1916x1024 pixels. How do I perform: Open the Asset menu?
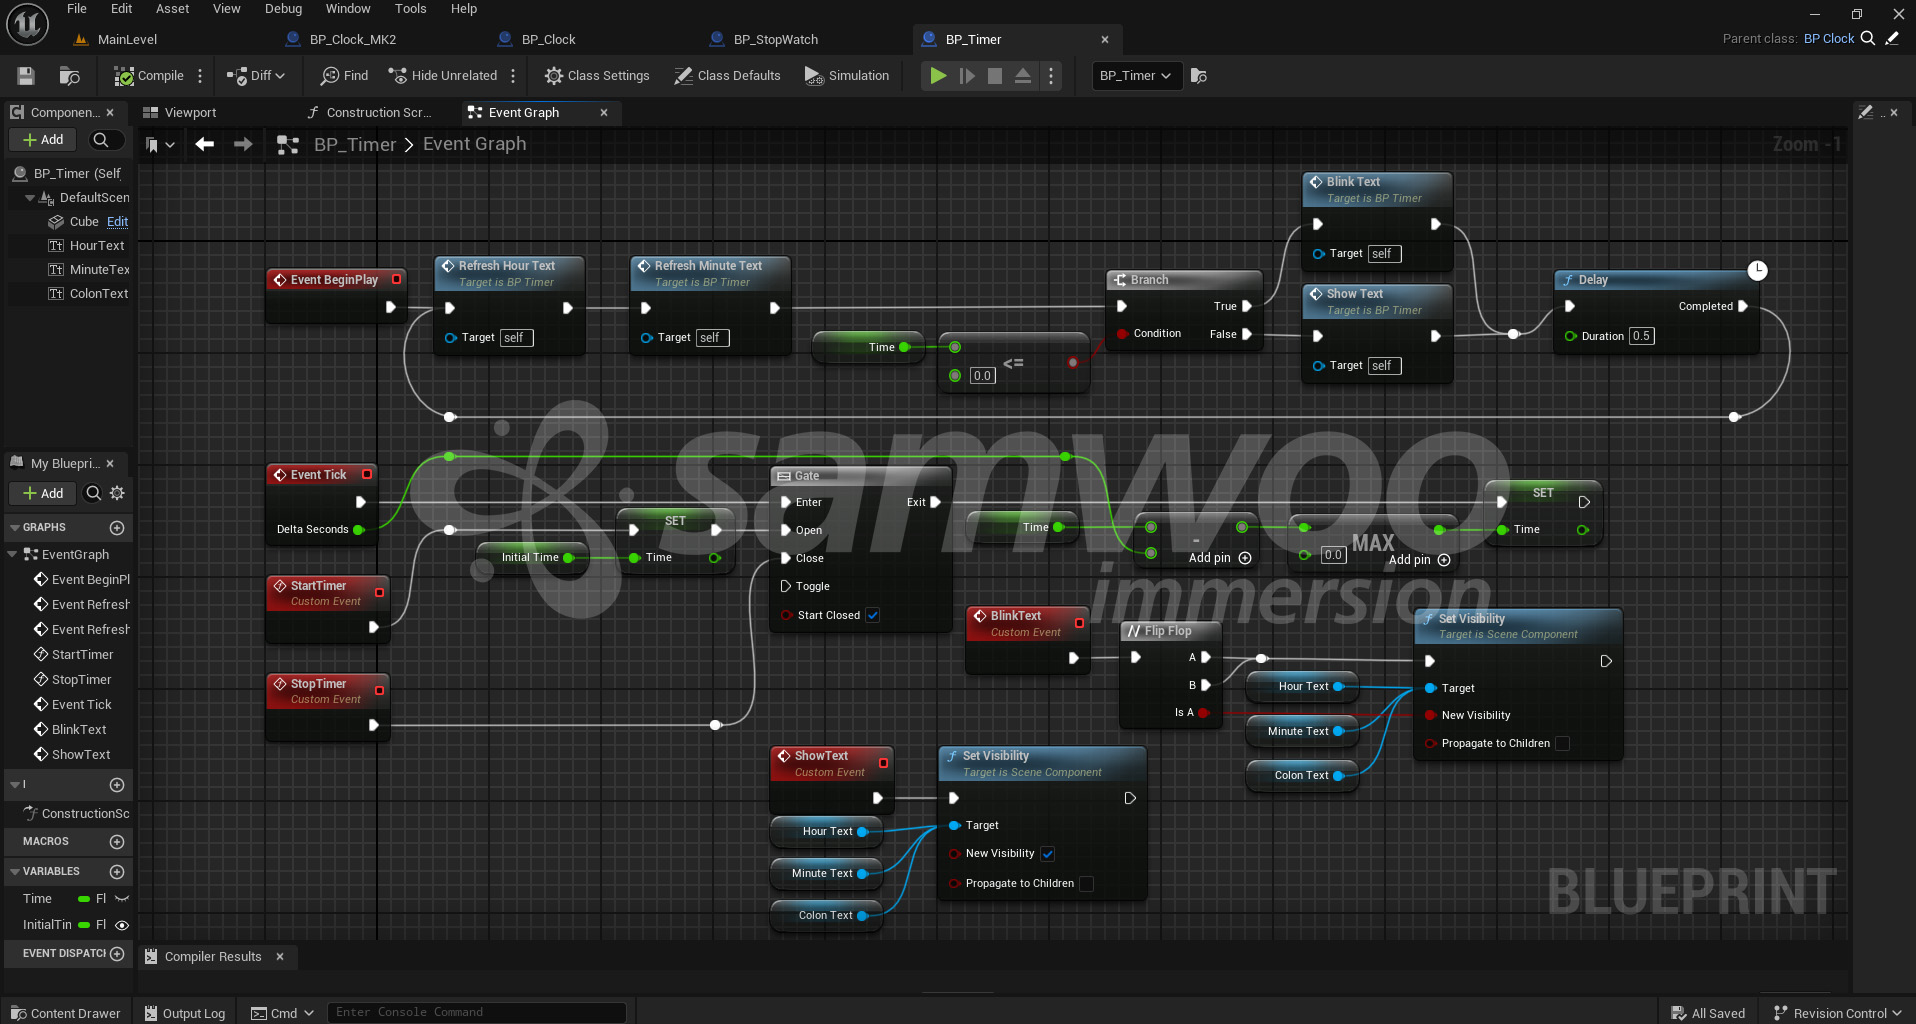[172, 9]
